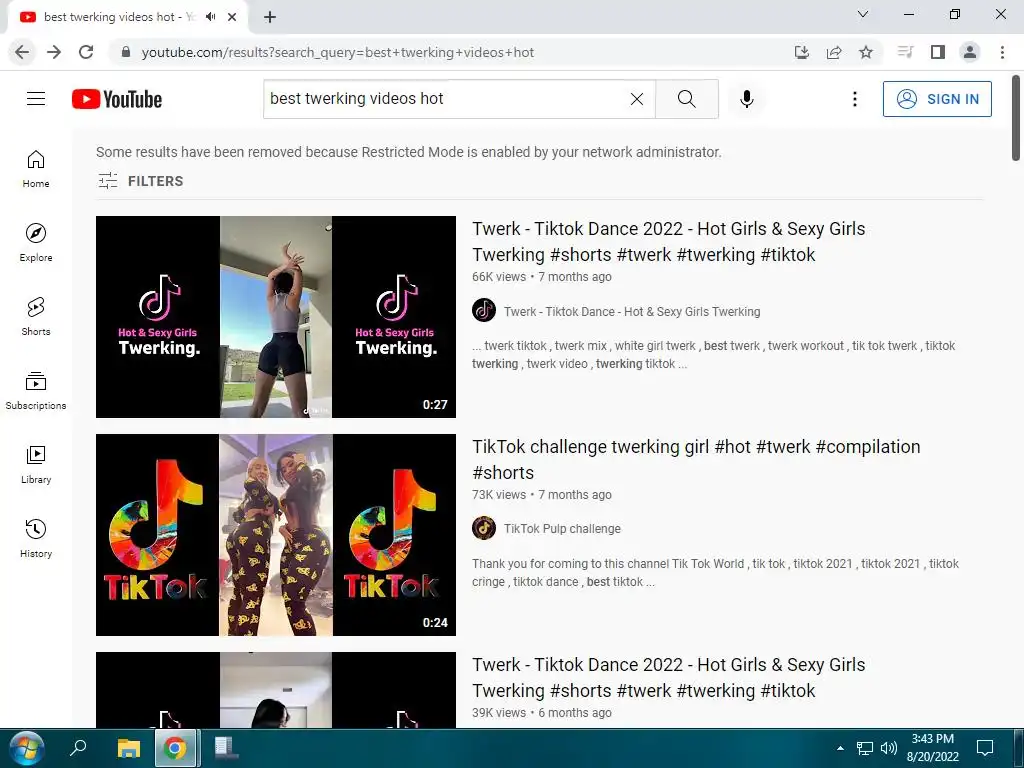Bookmark this page with star icon

coord(866,52)
